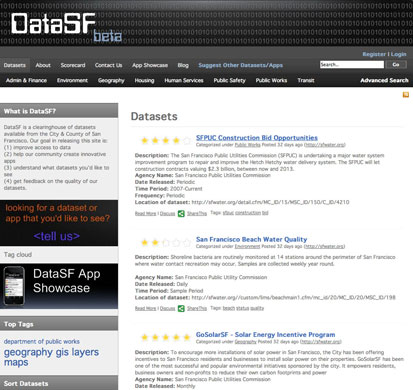Screen dimensions: 413x390
Task: Select Transit category
Action: pos(306,80)
